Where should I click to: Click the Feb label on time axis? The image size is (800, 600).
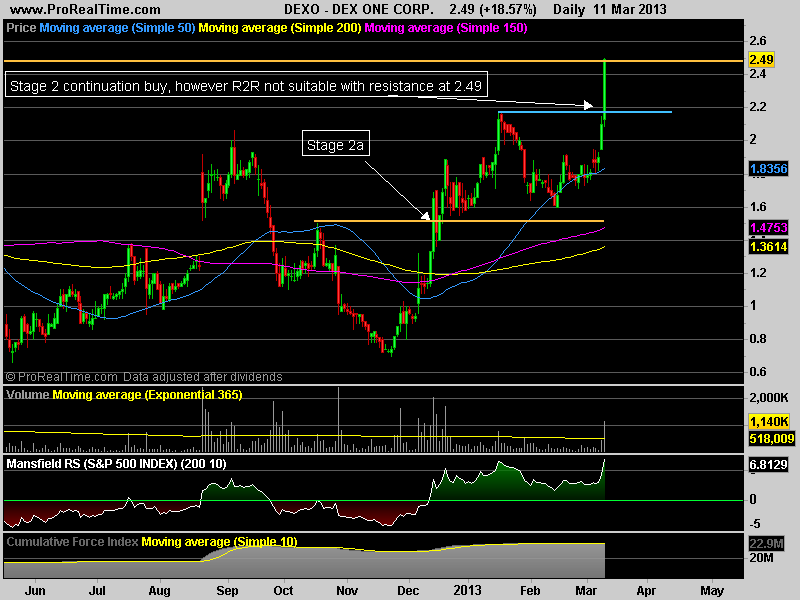click(x=530, y=590)
